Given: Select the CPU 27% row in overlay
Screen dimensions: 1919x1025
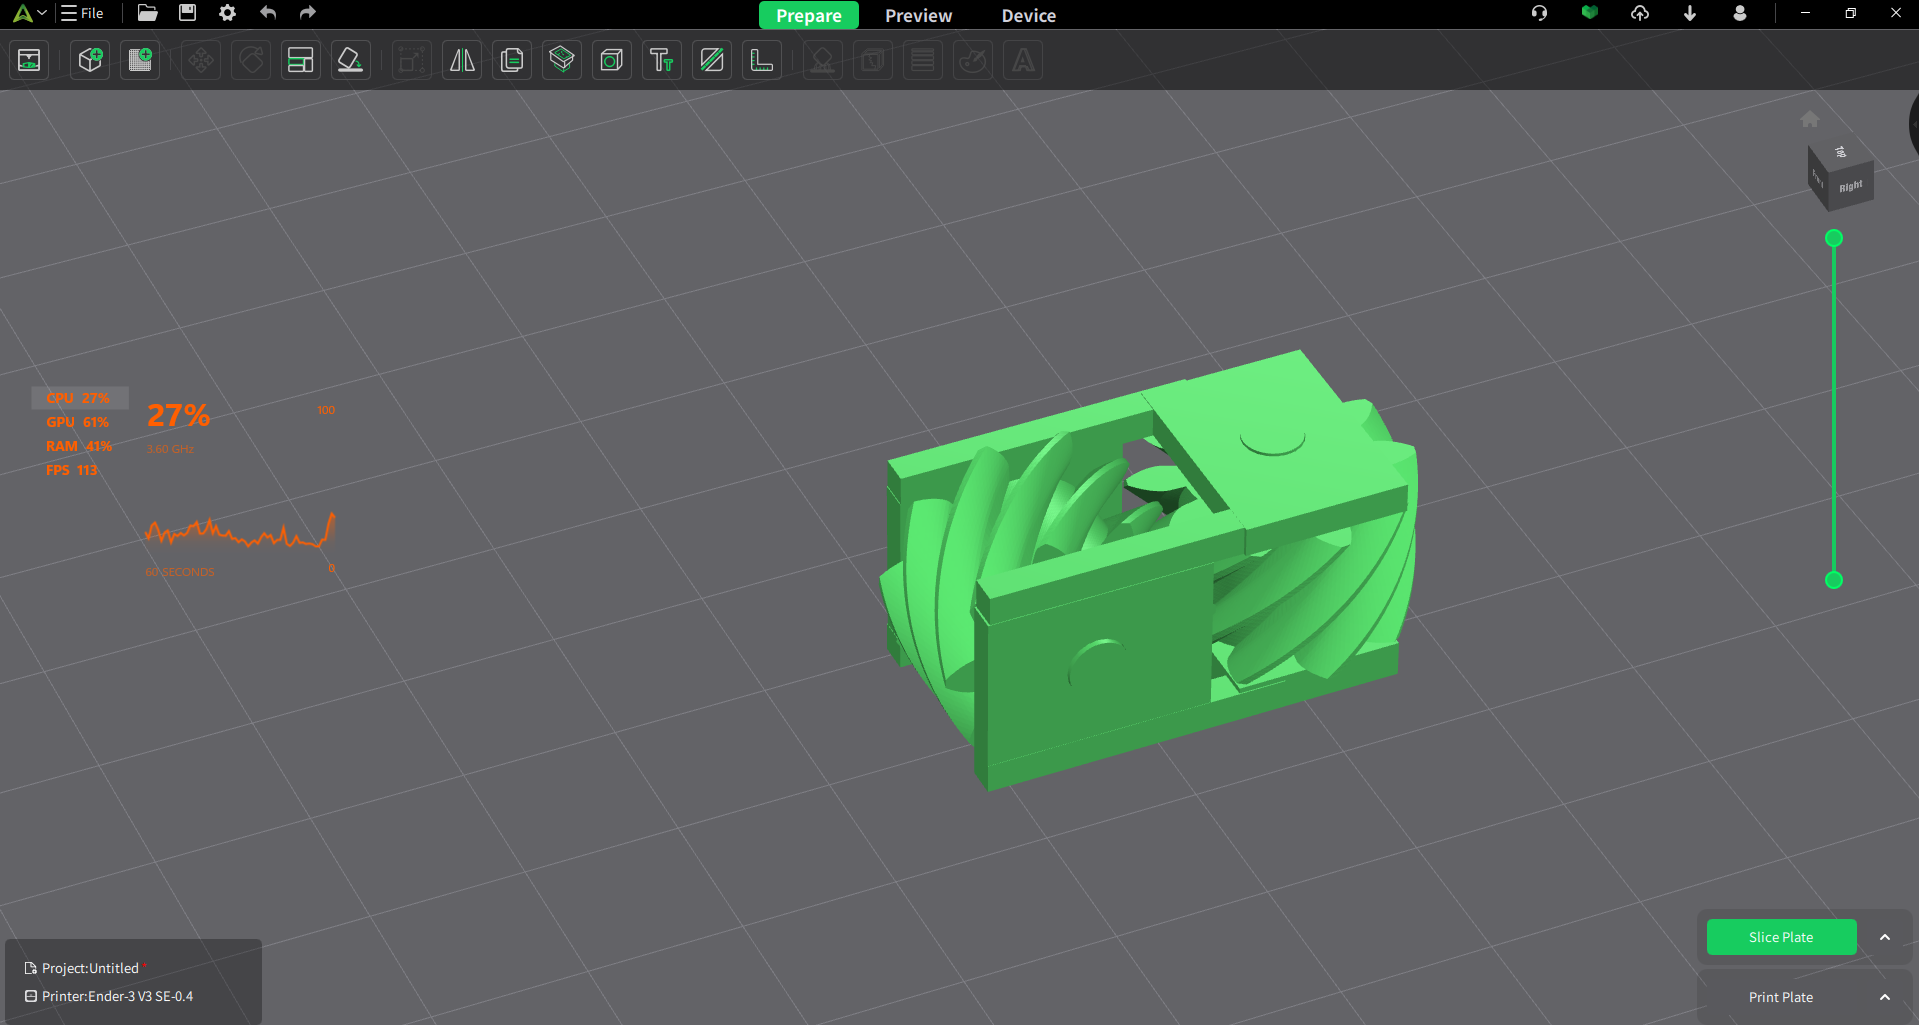Looking at the screenshot, I should point(79,398).
